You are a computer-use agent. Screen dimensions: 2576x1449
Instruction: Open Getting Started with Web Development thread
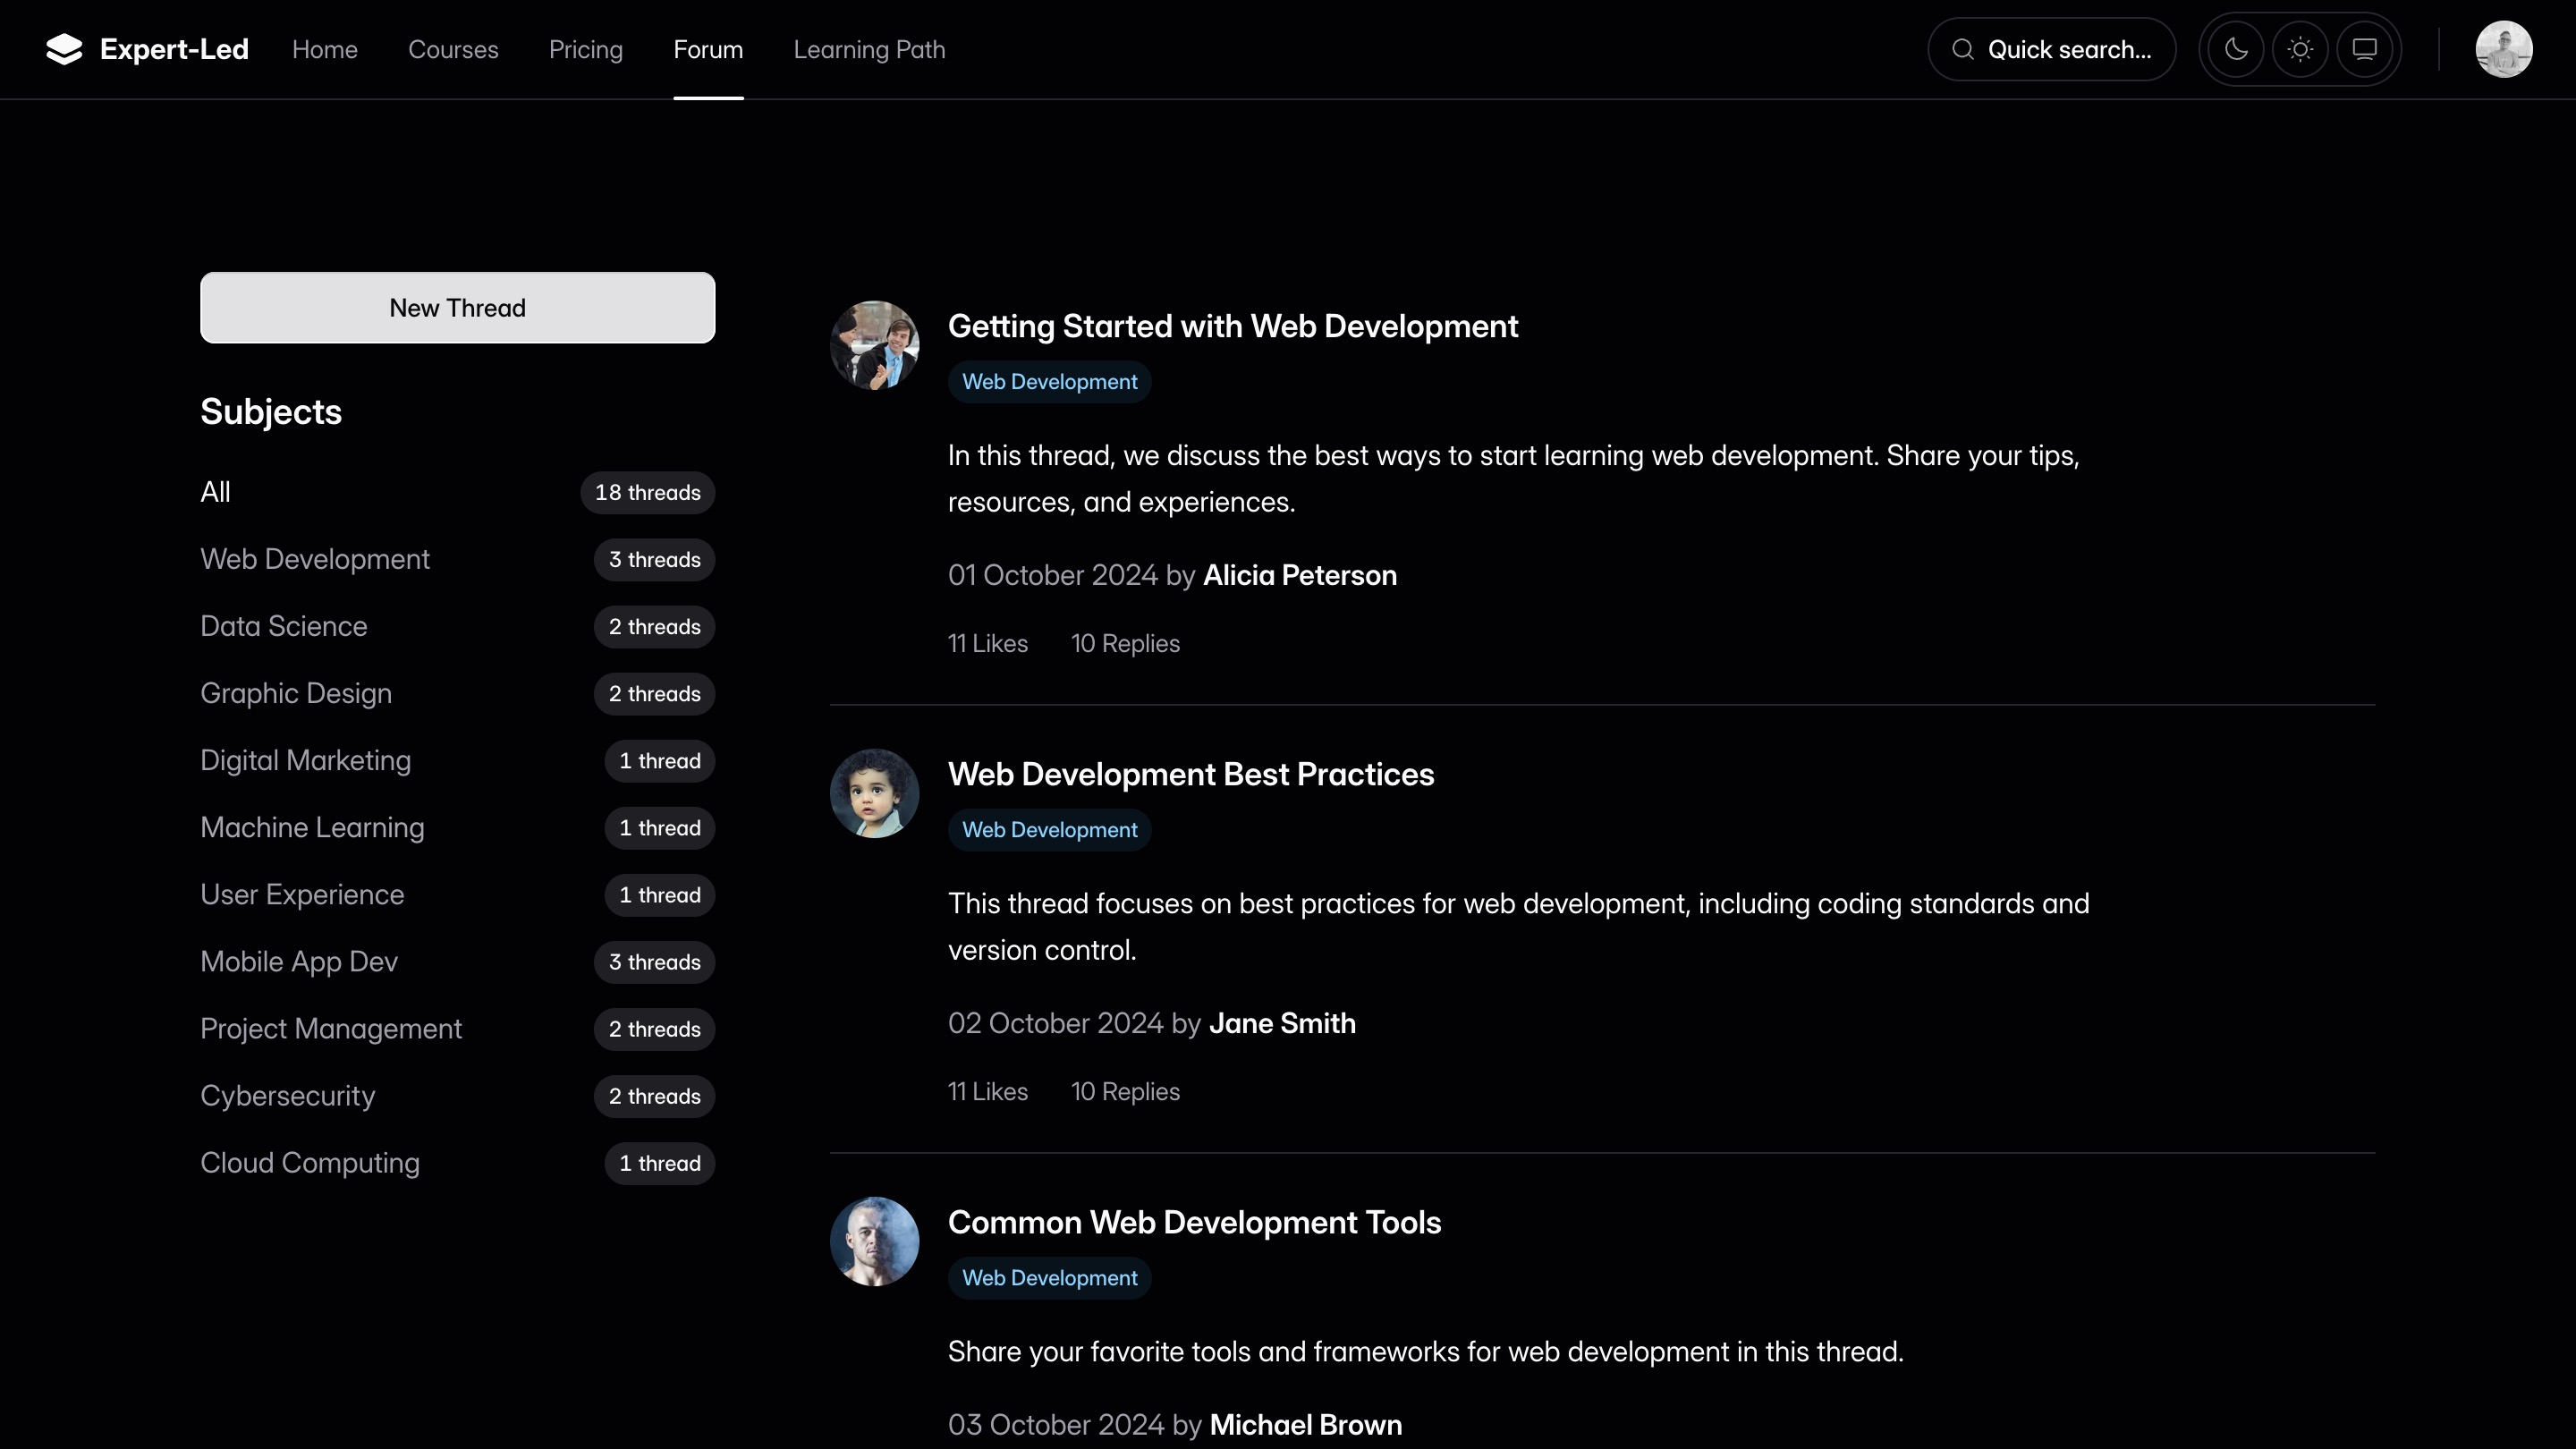click(1232, 326)
